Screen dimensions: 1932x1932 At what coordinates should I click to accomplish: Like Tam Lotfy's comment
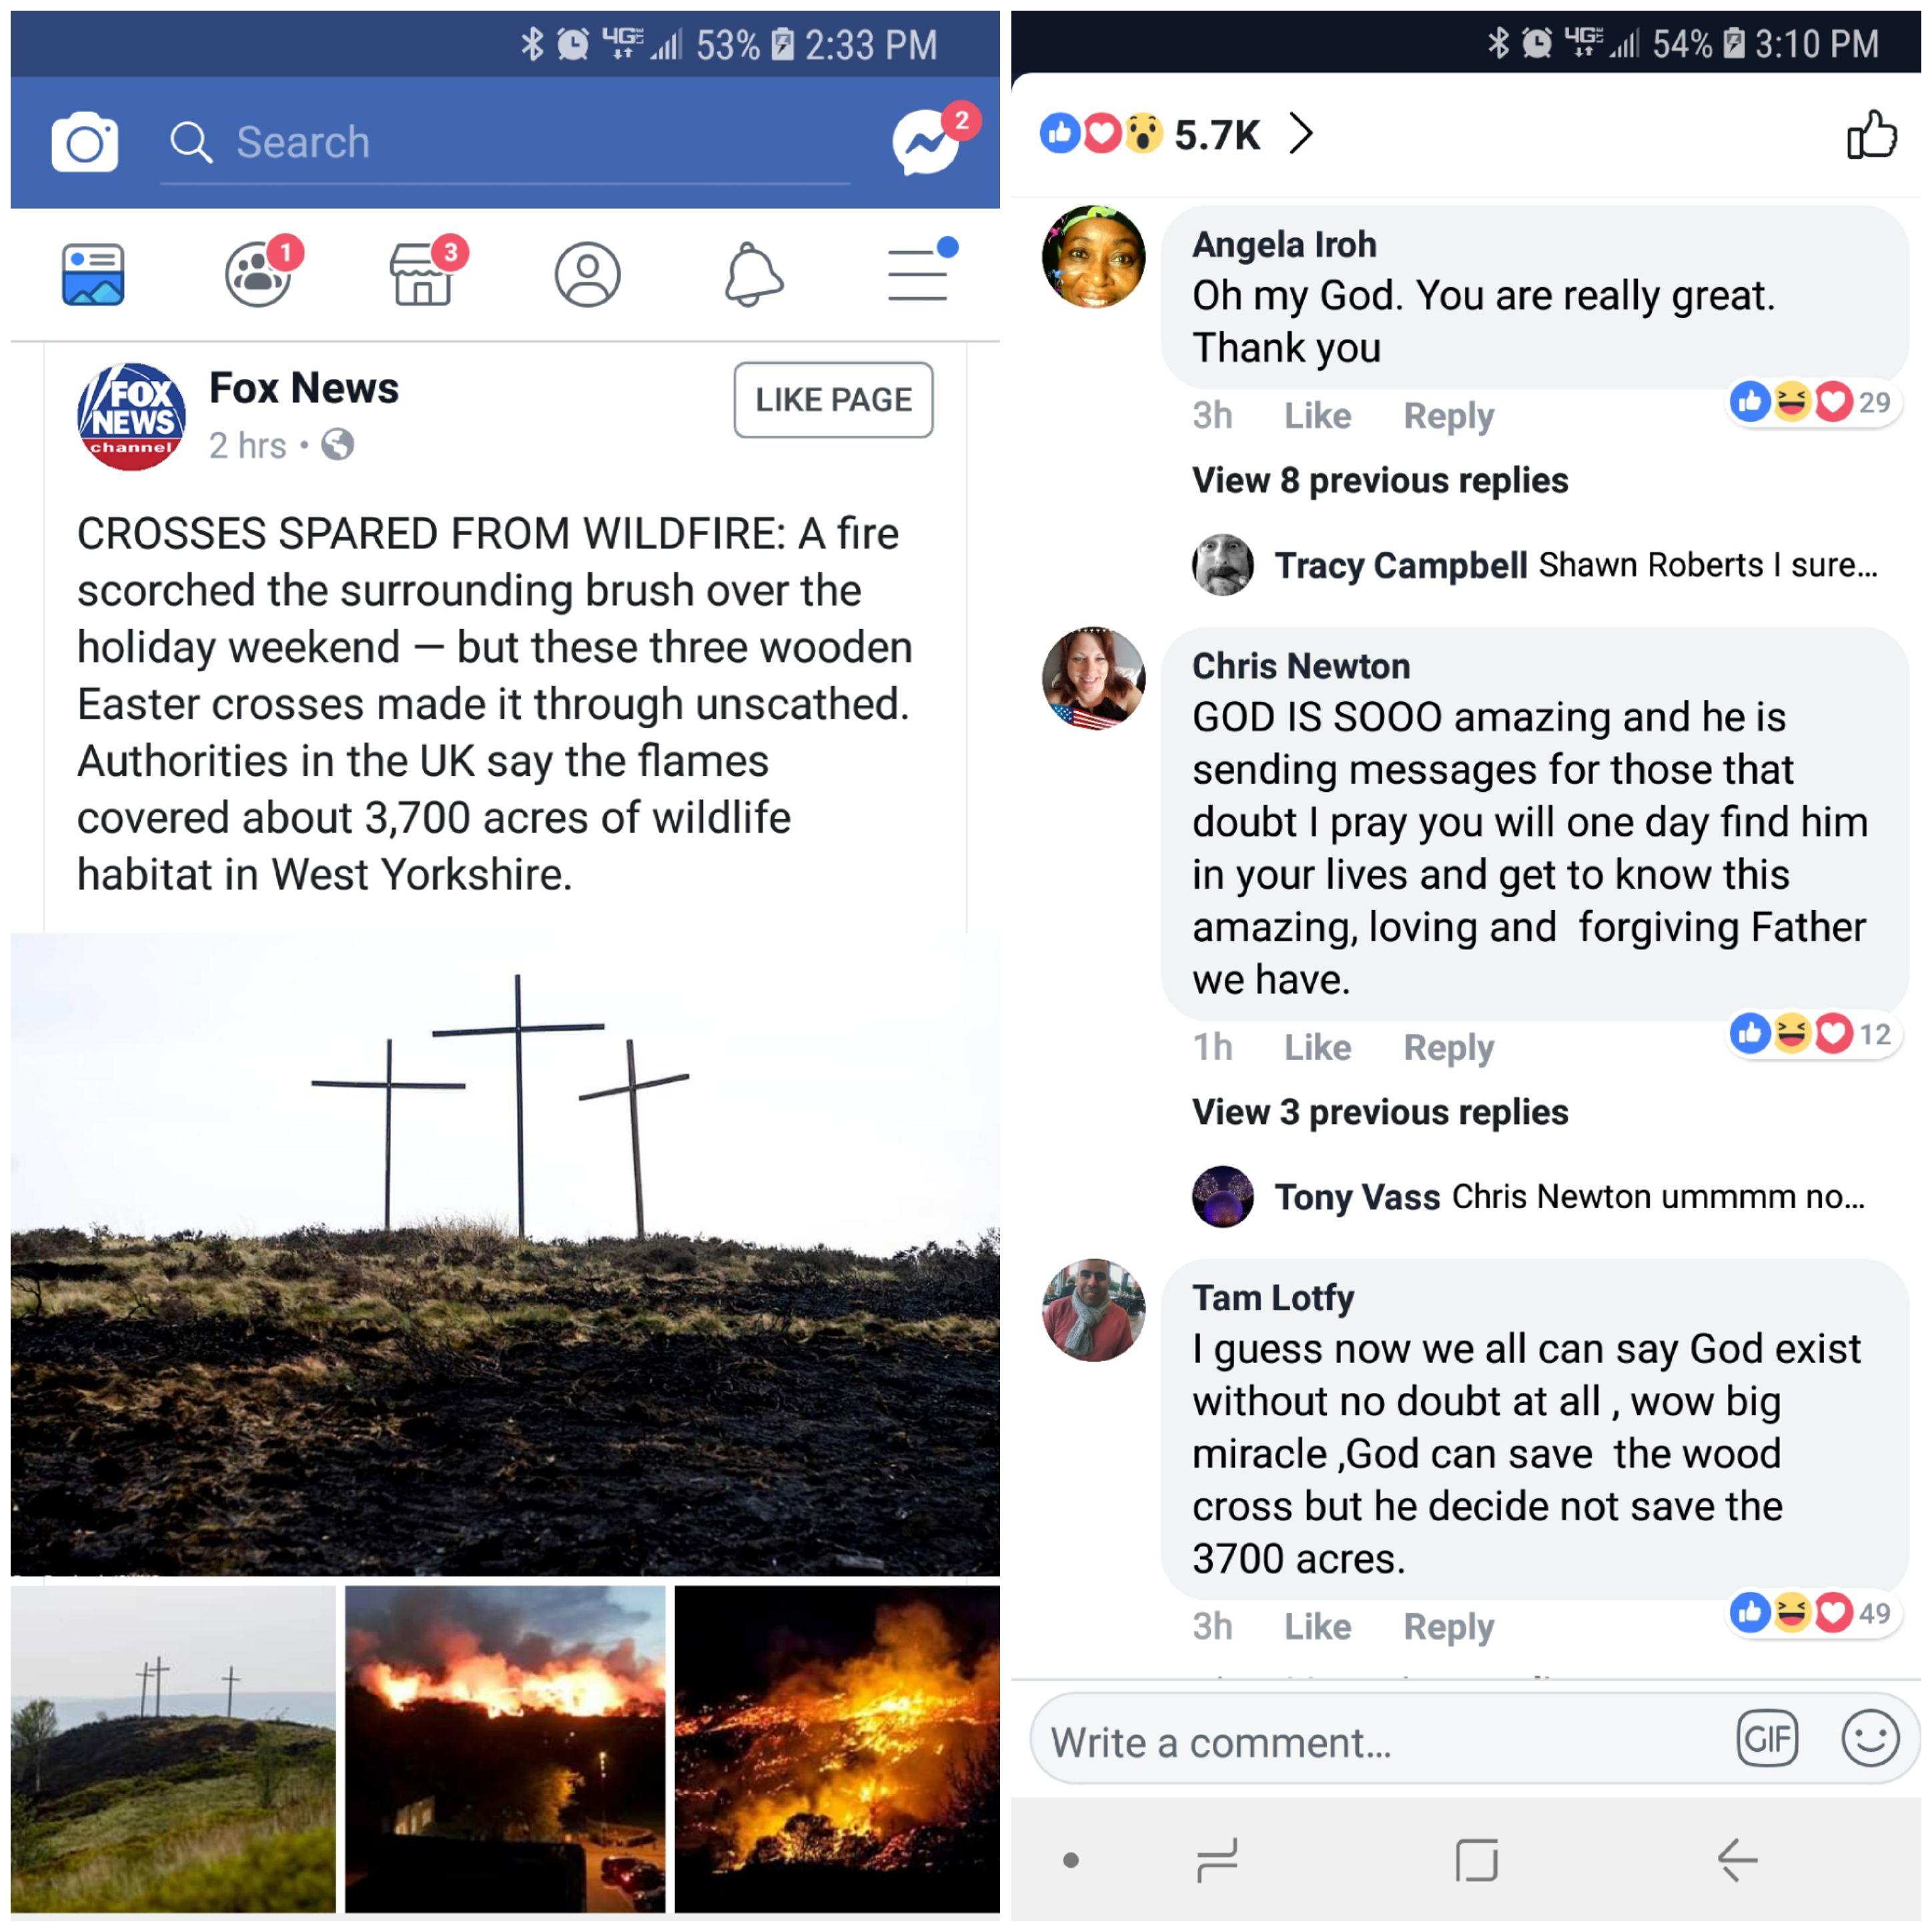tap(1317, 1627)
